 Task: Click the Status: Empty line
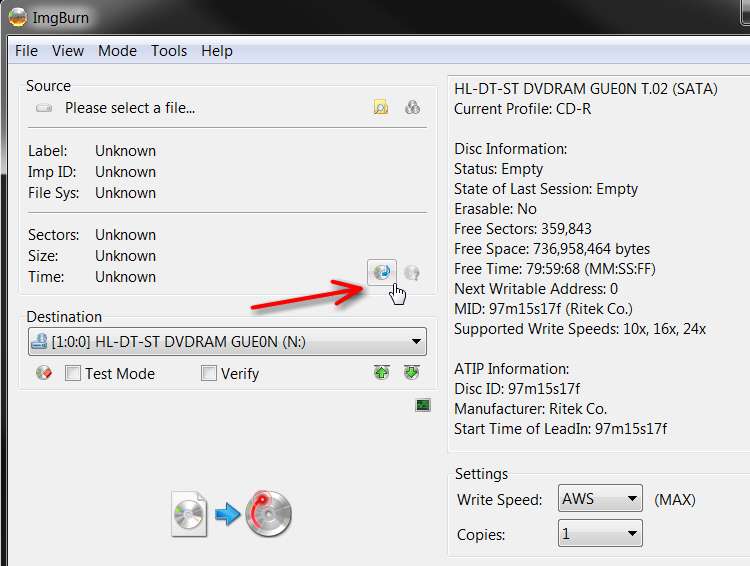pos(498,169)
